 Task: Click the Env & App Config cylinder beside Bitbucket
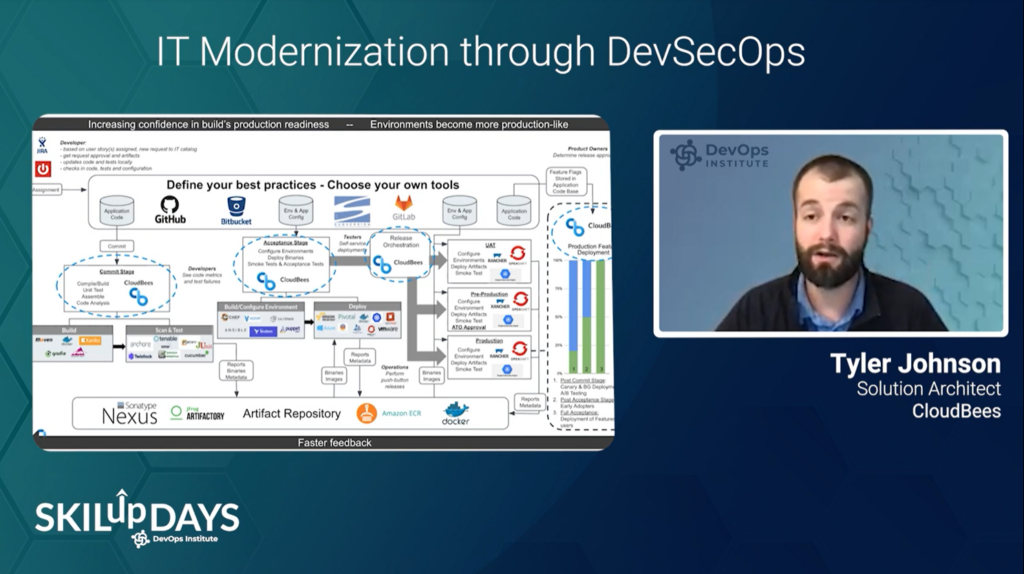pos(296,211)
